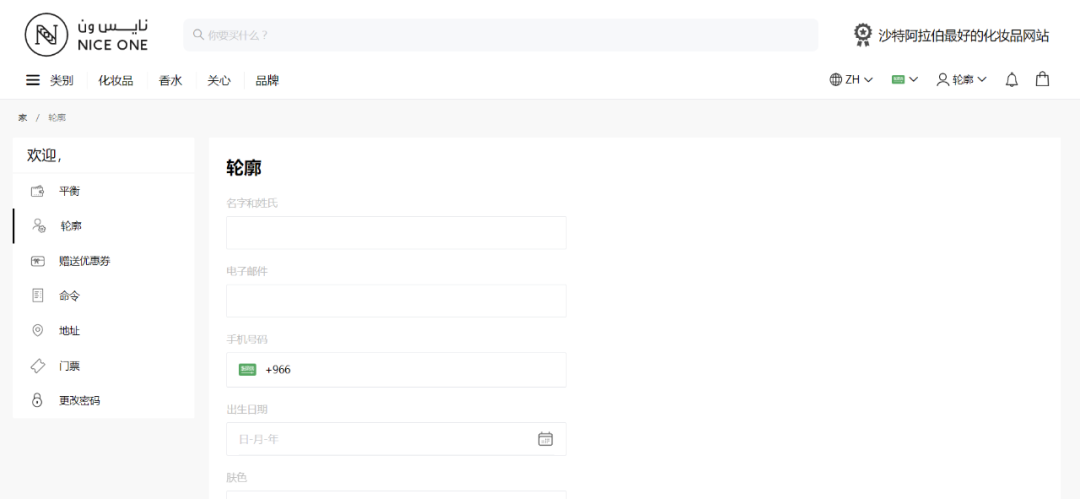Select 门票 in the sidebar

(x=69, y=366)
